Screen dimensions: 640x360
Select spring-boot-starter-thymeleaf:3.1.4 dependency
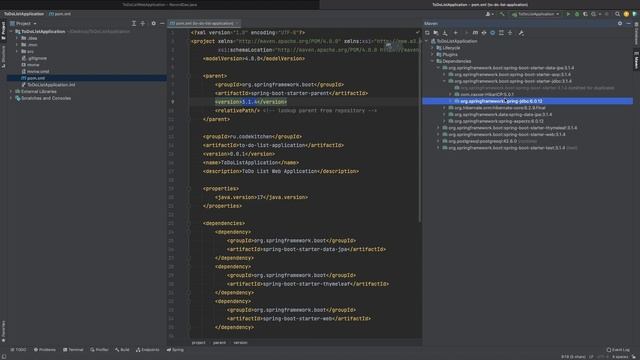click(510, 128)
